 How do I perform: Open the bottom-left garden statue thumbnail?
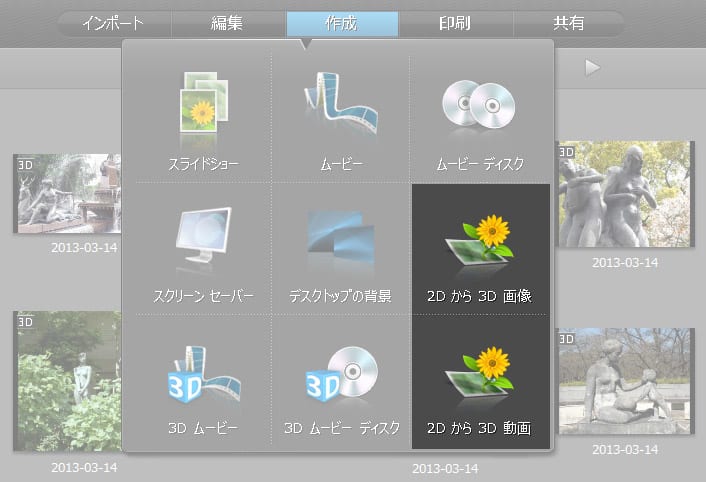click(67, 380)
